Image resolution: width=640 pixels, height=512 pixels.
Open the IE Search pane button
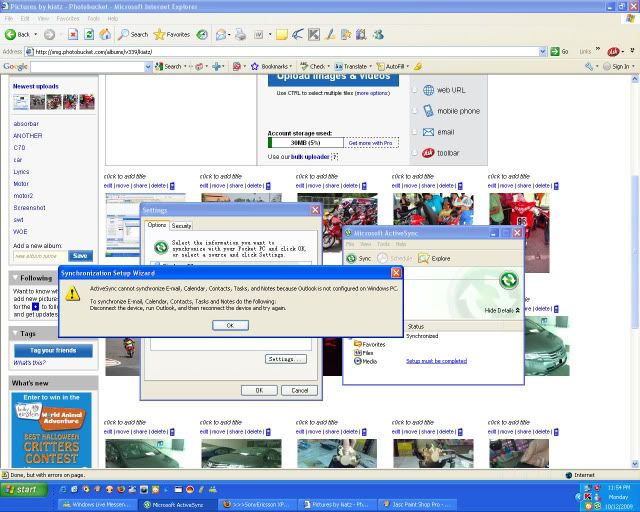(x=133, y=35)
